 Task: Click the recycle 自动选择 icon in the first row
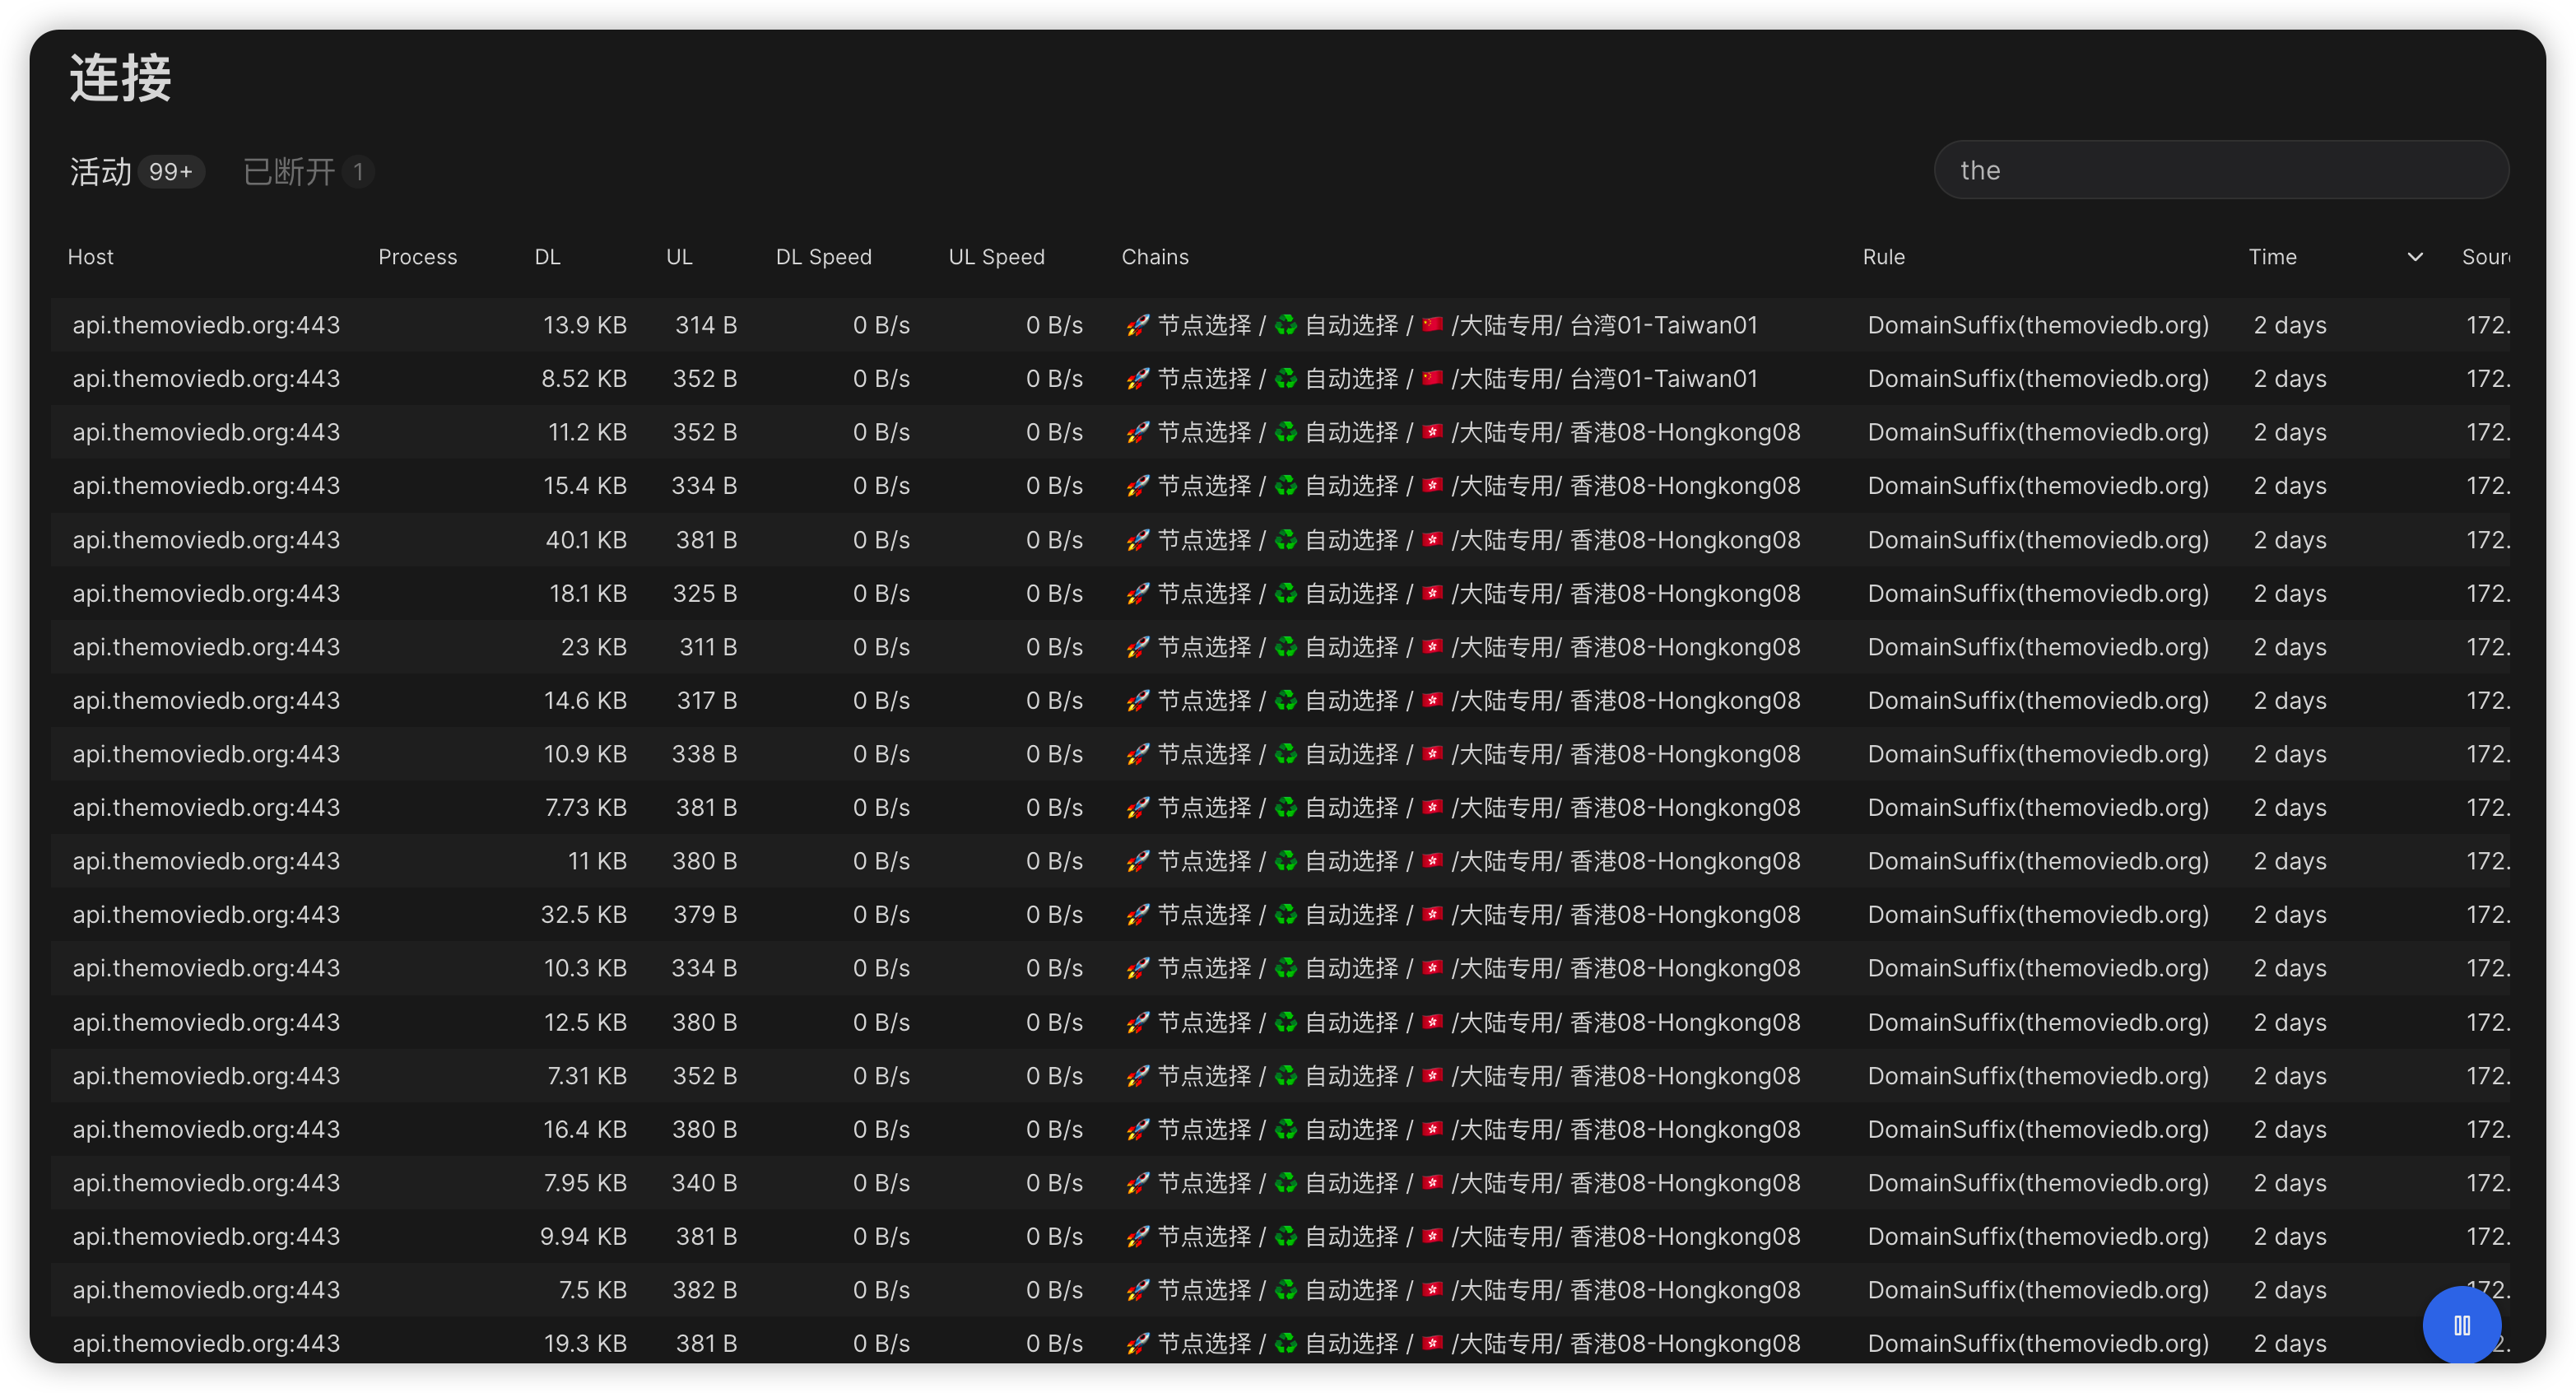(1286, 324)
